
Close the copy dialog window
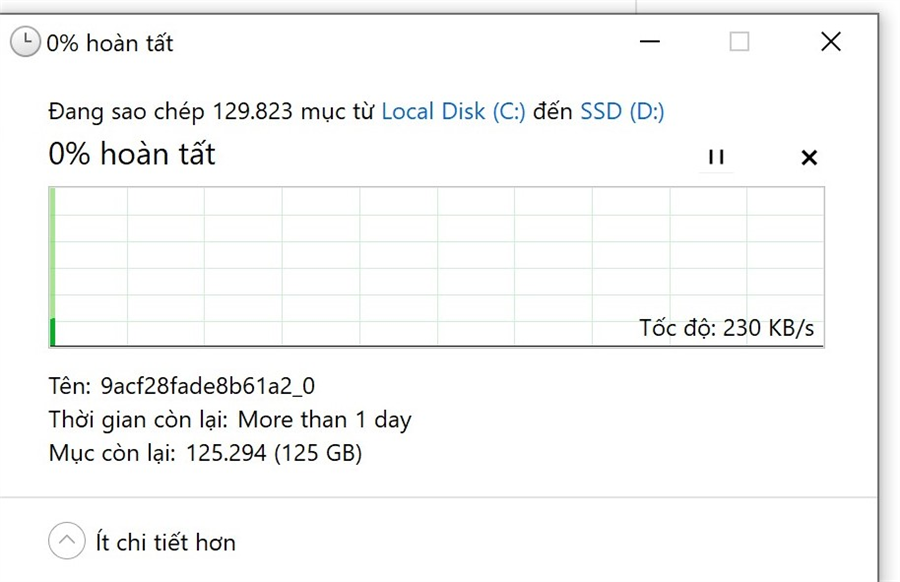tap(830, 42)
